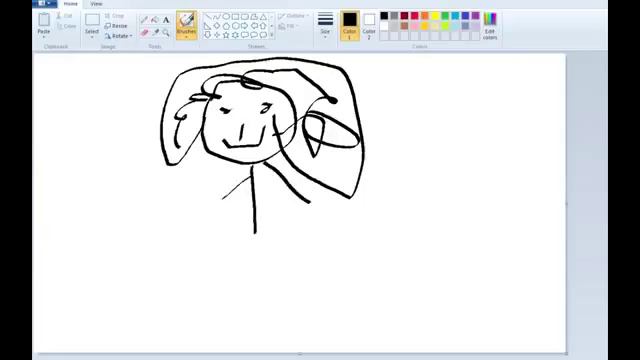Click the Select rectangle icon

92,20
